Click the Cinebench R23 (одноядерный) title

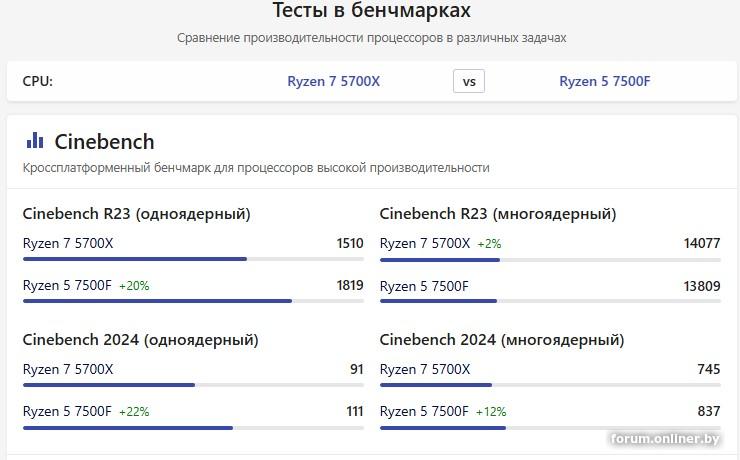click(x=136, y=214)
